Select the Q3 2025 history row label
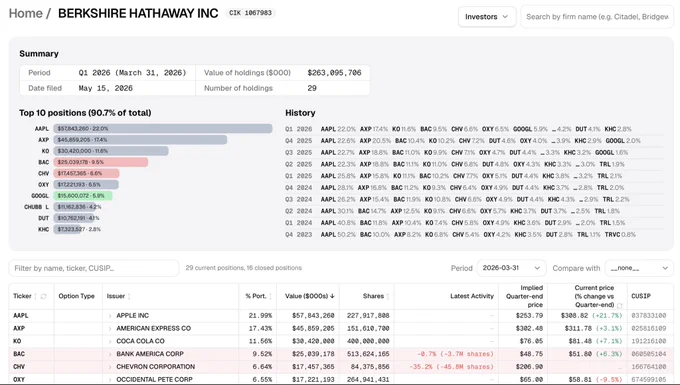The height and width of the screenshot is (385, 680). coord(298,153)
